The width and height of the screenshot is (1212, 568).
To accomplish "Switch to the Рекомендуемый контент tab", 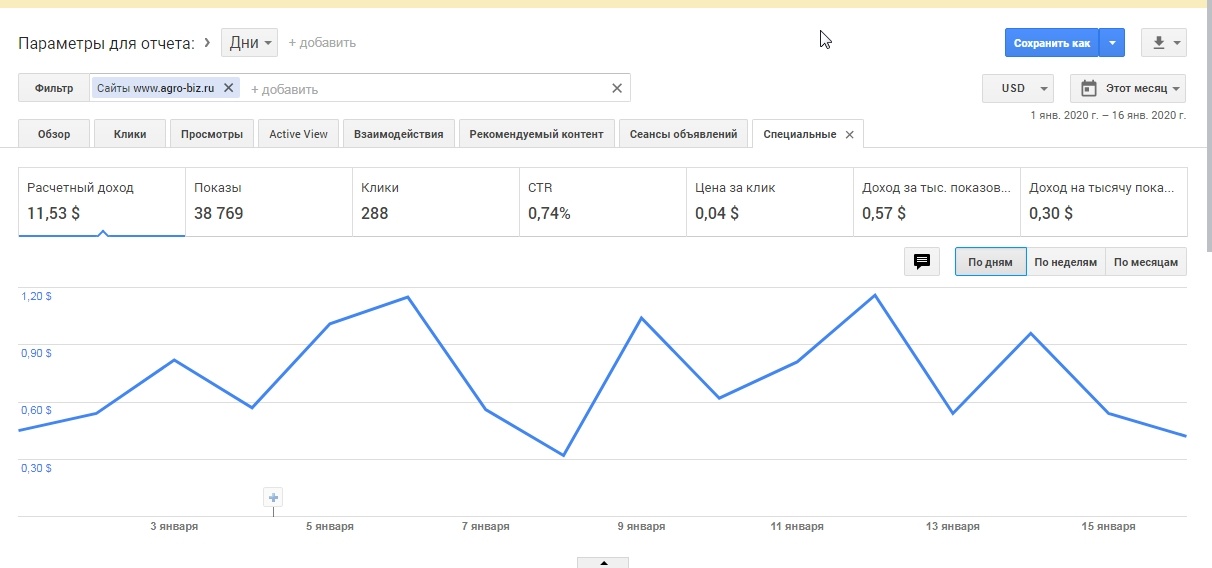I will (536, 134).
